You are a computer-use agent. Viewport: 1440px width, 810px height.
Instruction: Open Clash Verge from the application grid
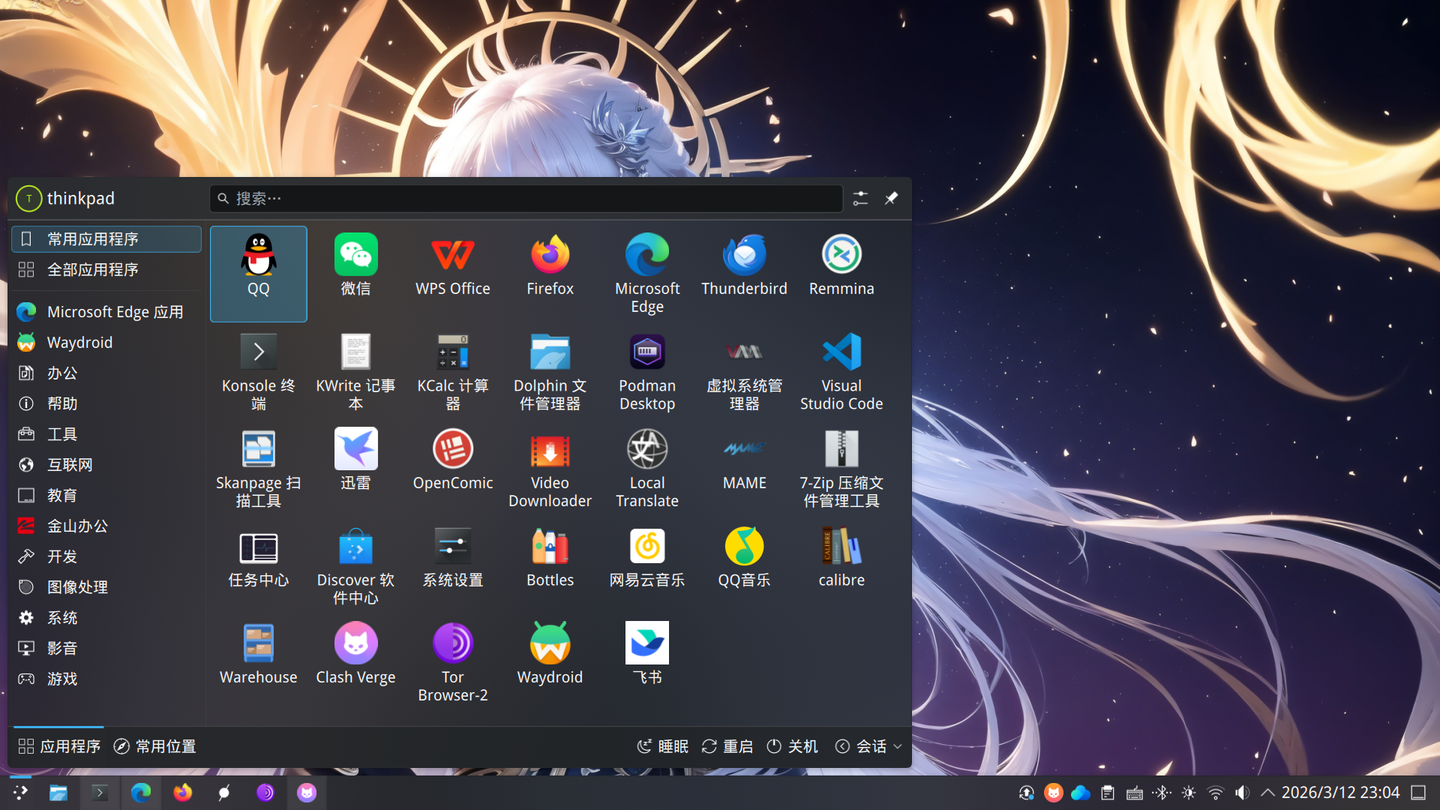pos(355,663)
